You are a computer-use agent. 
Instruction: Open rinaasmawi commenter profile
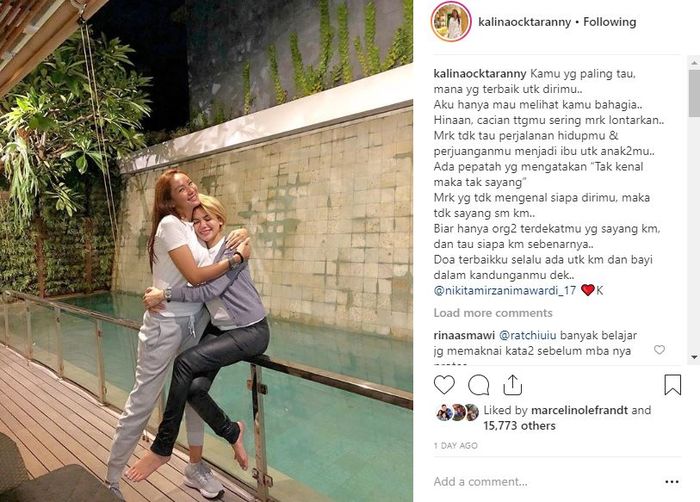[x=464, y=335]
